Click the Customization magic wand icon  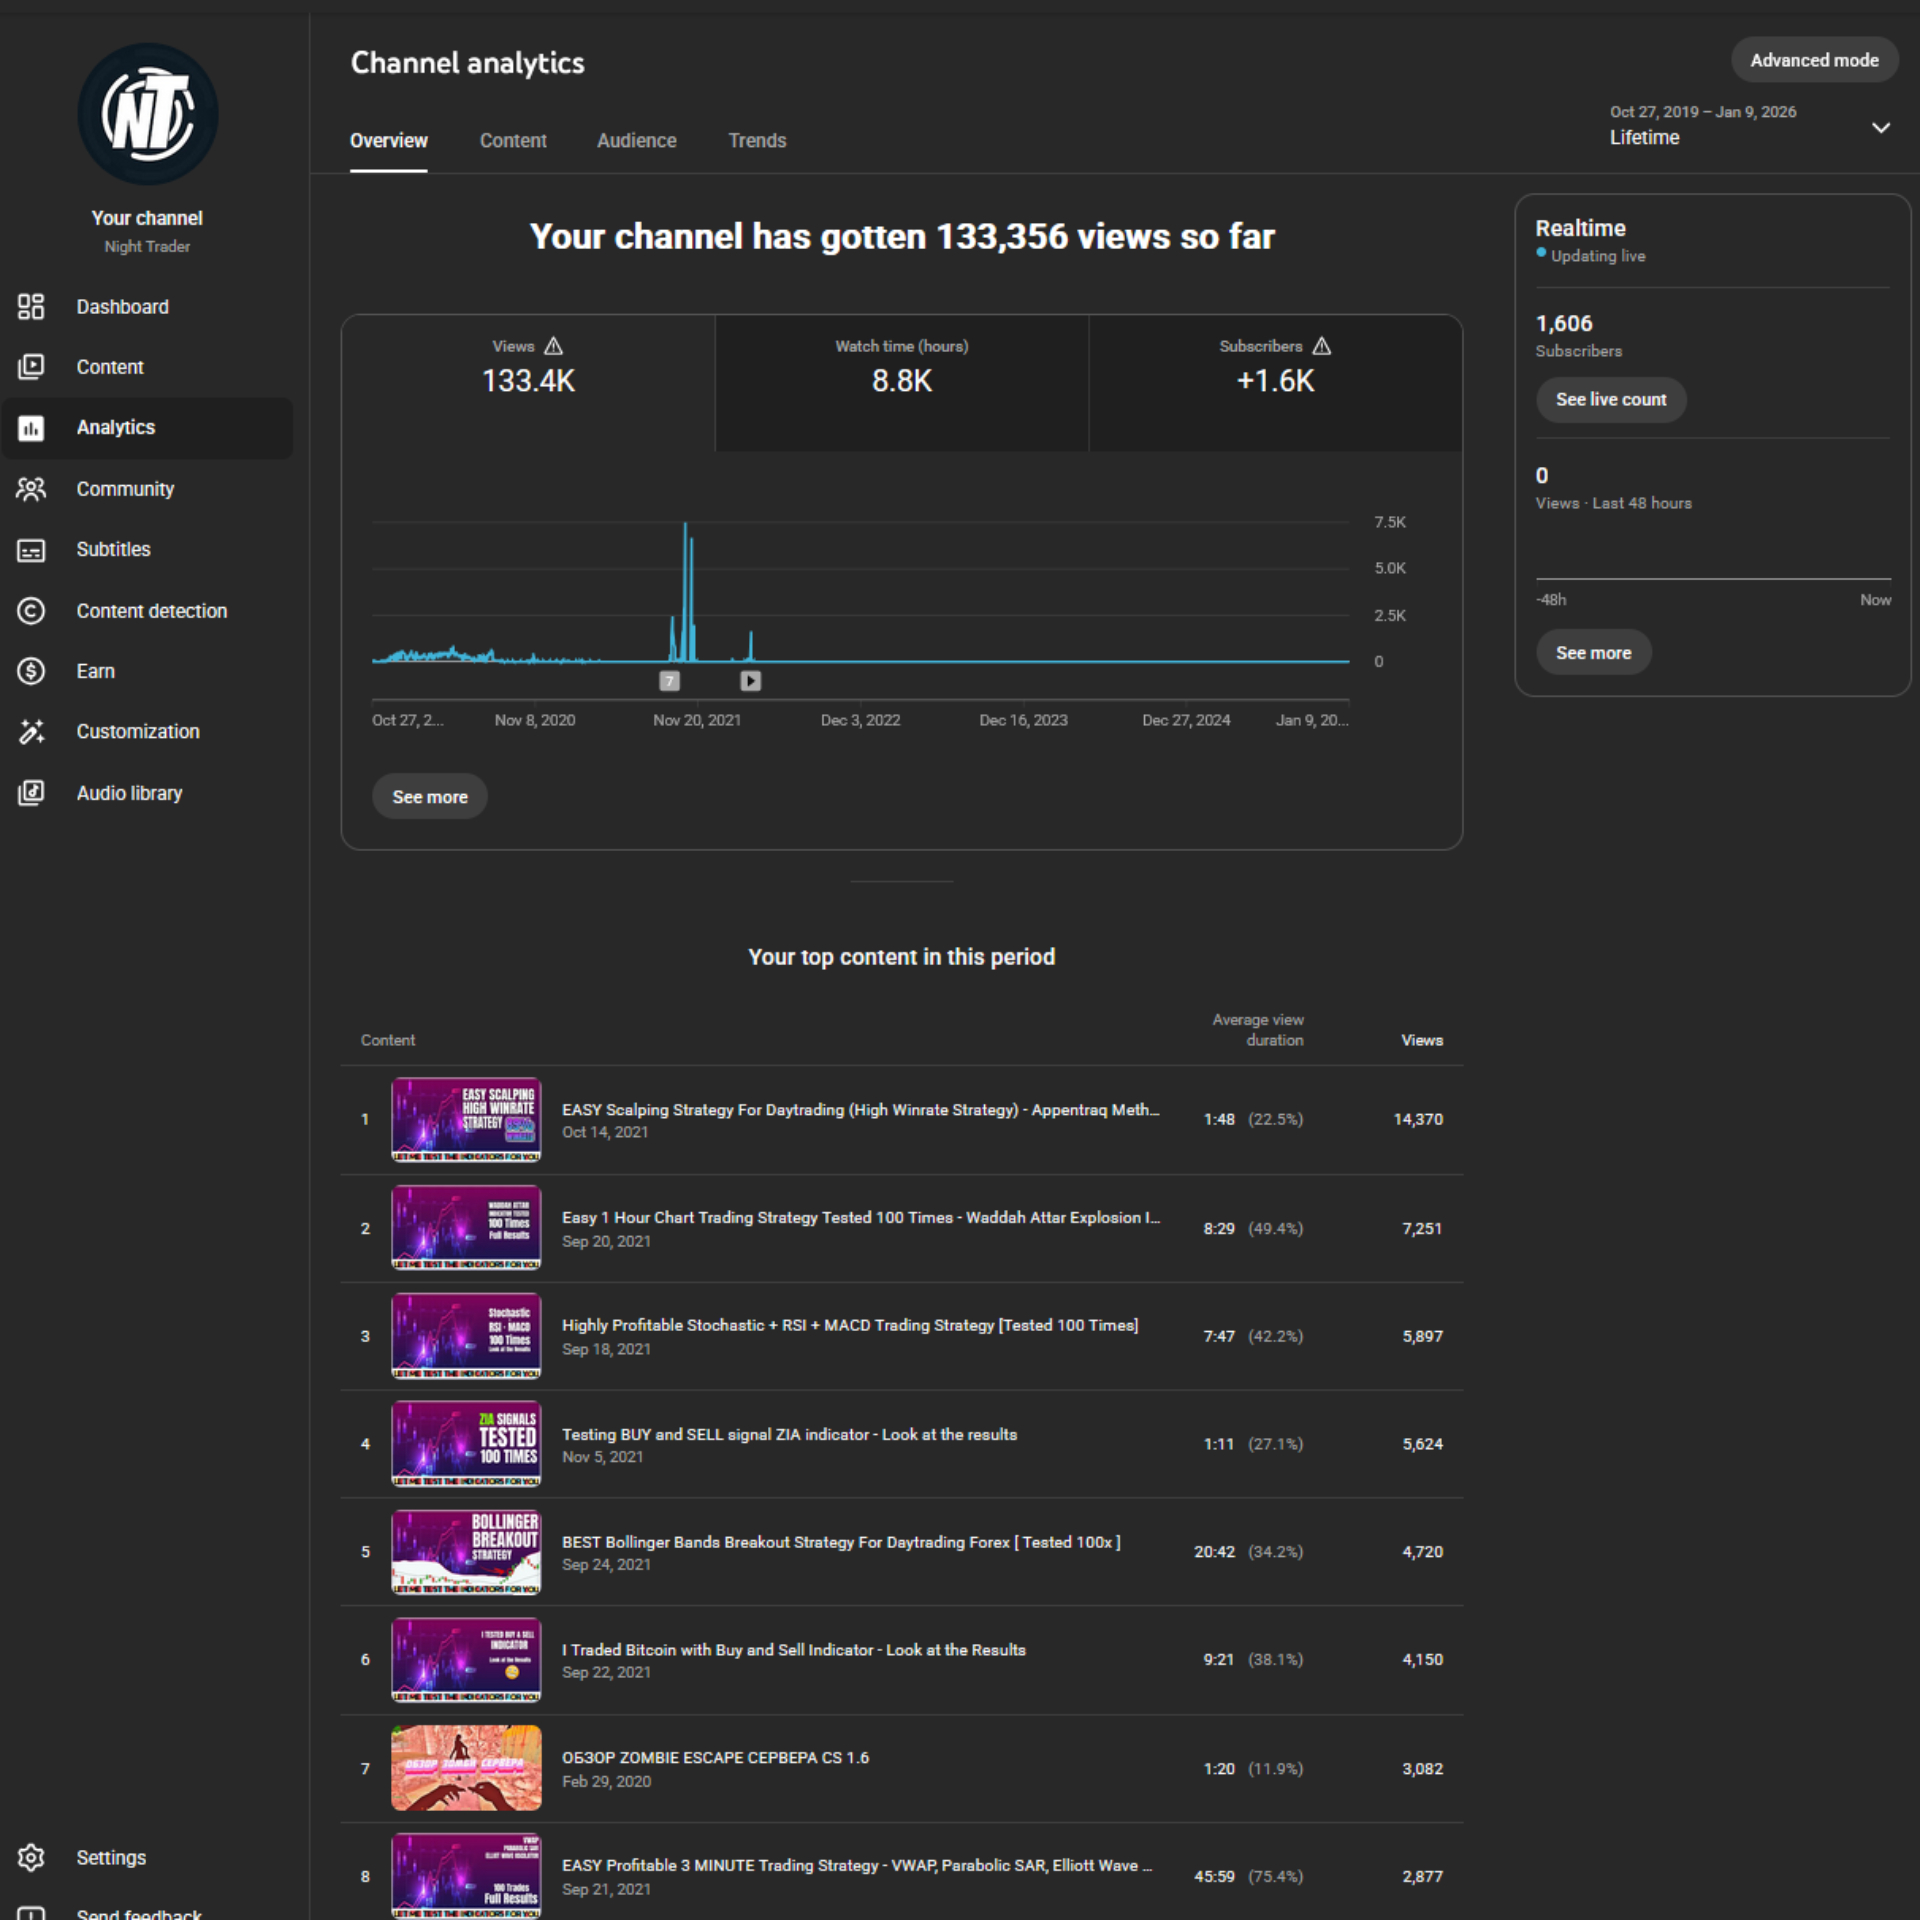[x=31, y=732]
